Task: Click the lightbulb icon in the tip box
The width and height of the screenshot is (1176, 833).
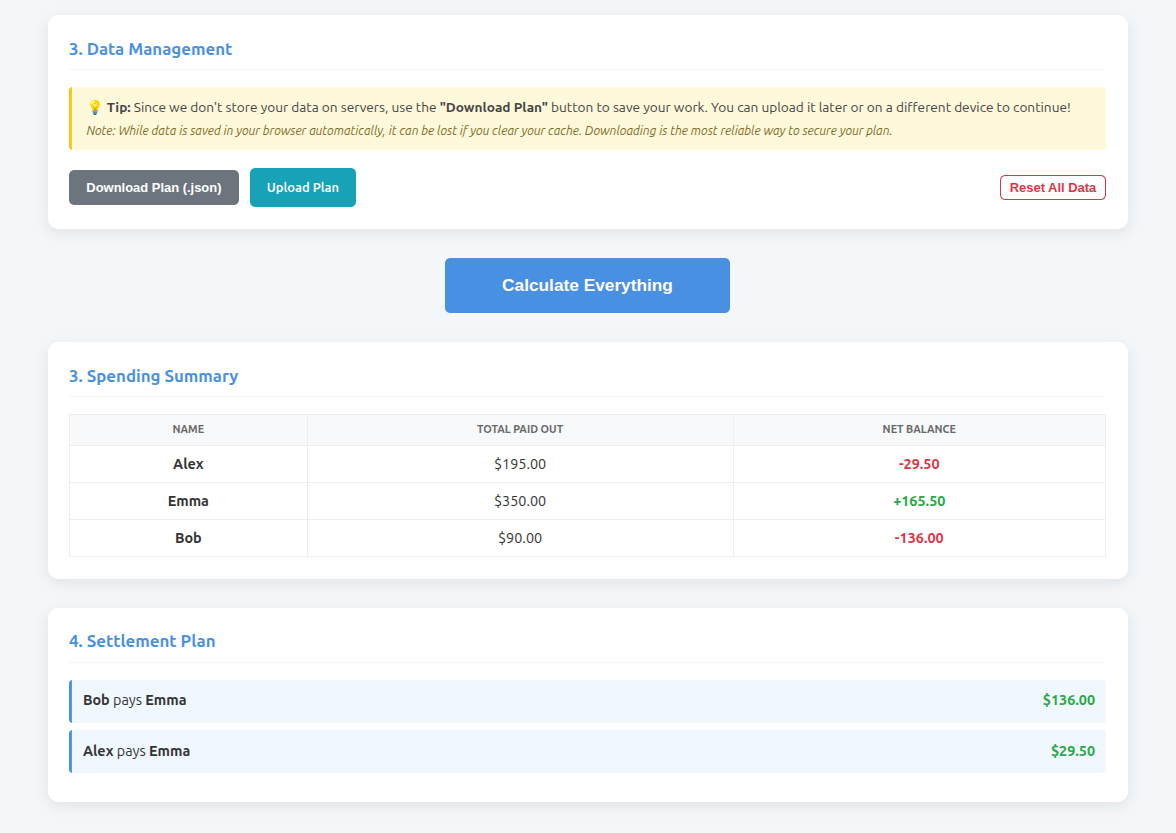Action: [93, 106]
